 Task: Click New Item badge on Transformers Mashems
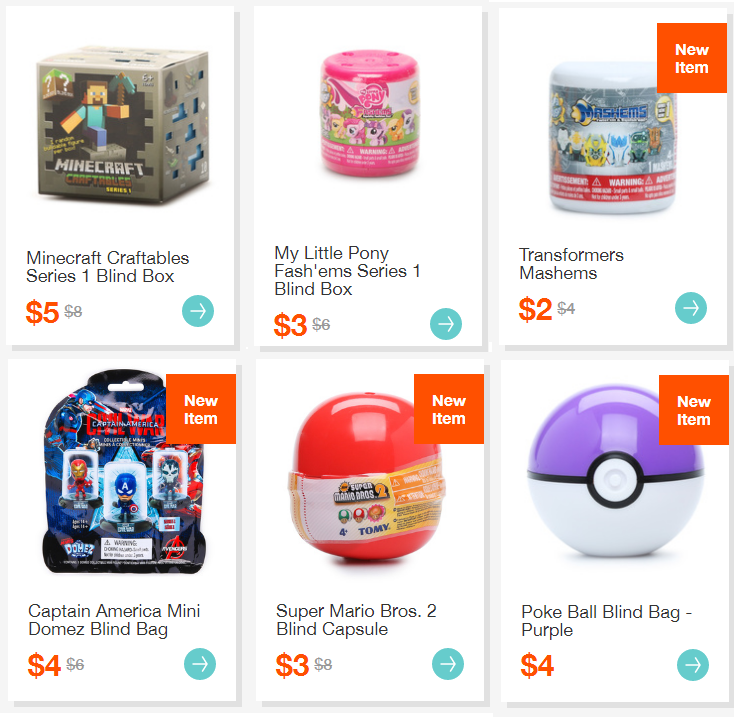click(692, 58)
